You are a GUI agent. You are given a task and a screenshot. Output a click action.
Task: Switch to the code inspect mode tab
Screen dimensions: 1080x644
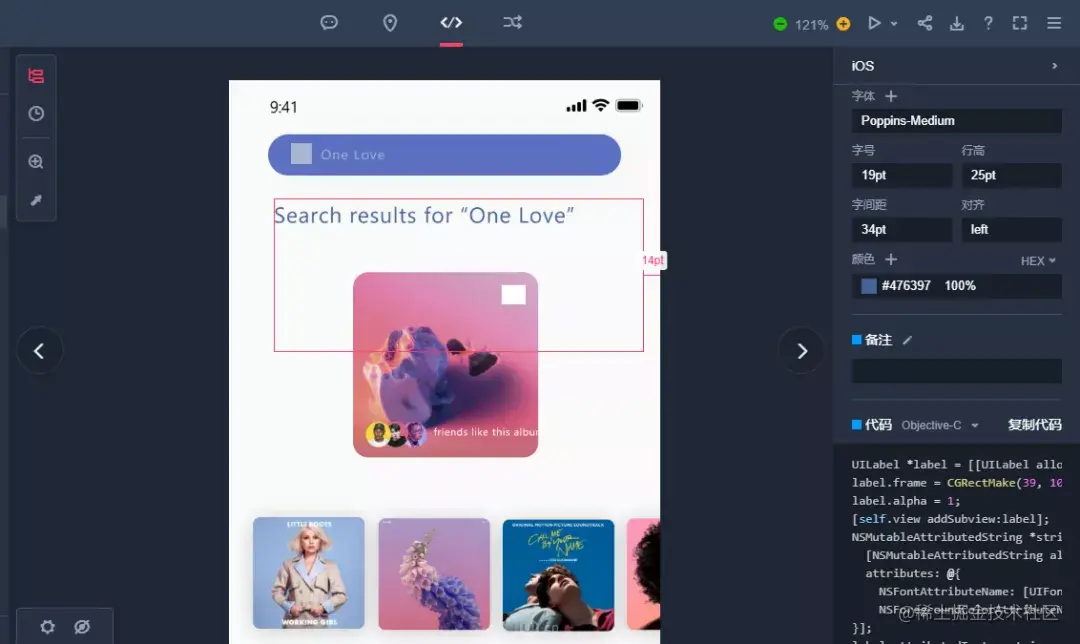click(x=451, y=23)
